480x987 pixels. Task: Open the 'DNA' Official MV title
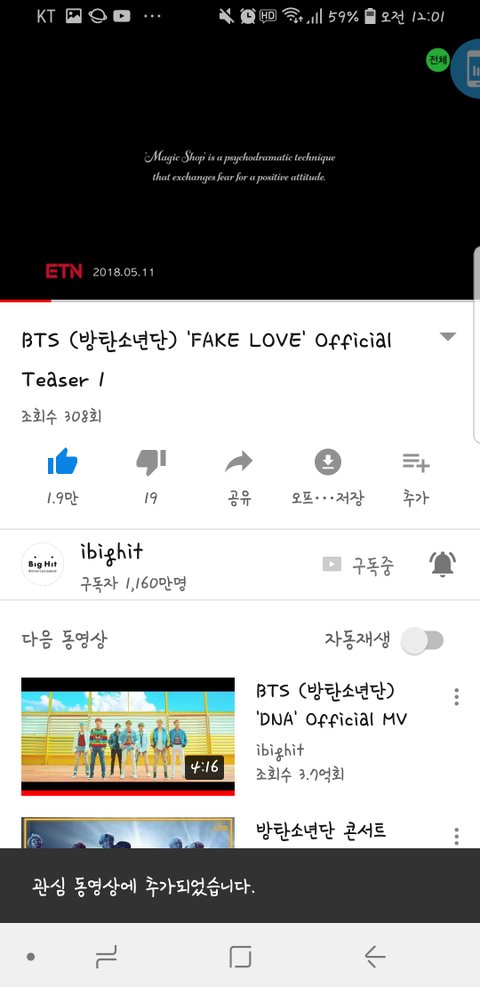[x=332, y=704]
